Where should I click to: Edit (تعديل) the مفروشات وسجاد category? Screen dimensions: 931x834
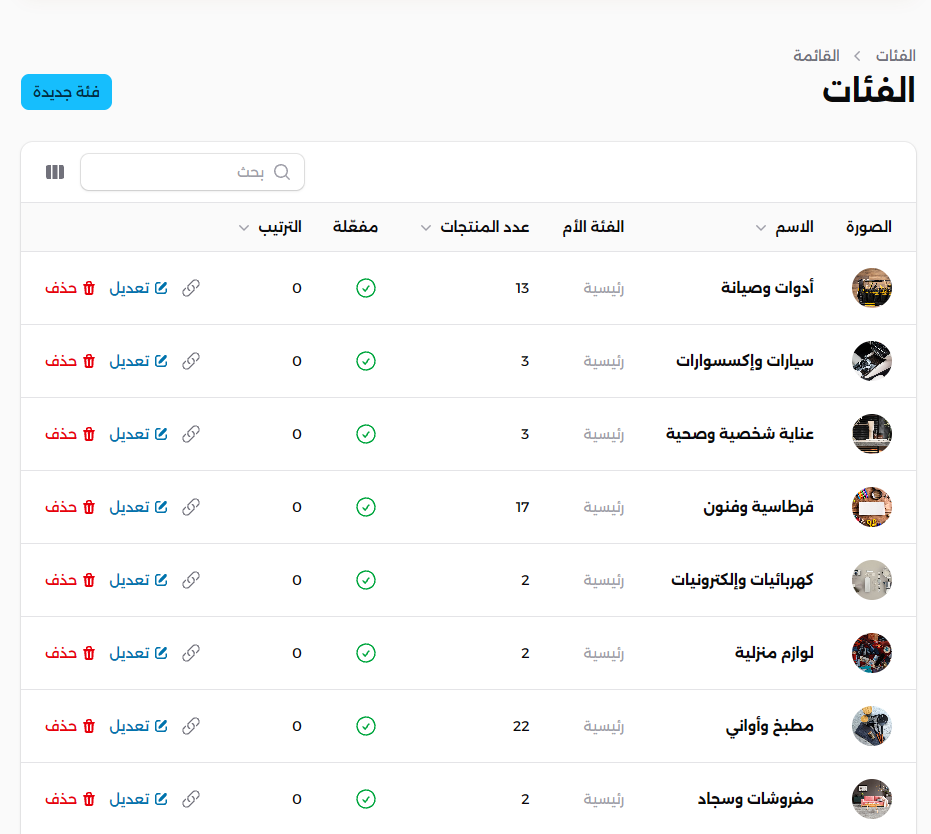pyautogui.click(x=138, y=799)
